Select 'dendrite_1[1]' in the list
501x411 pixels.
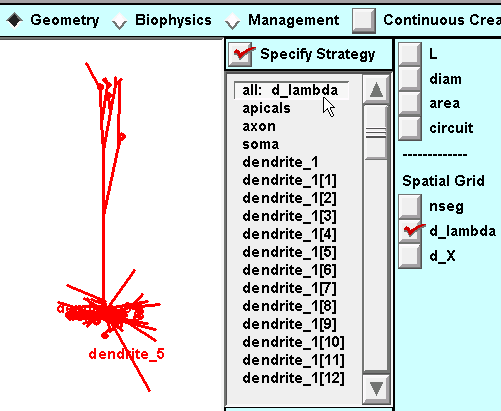[289, 180]
